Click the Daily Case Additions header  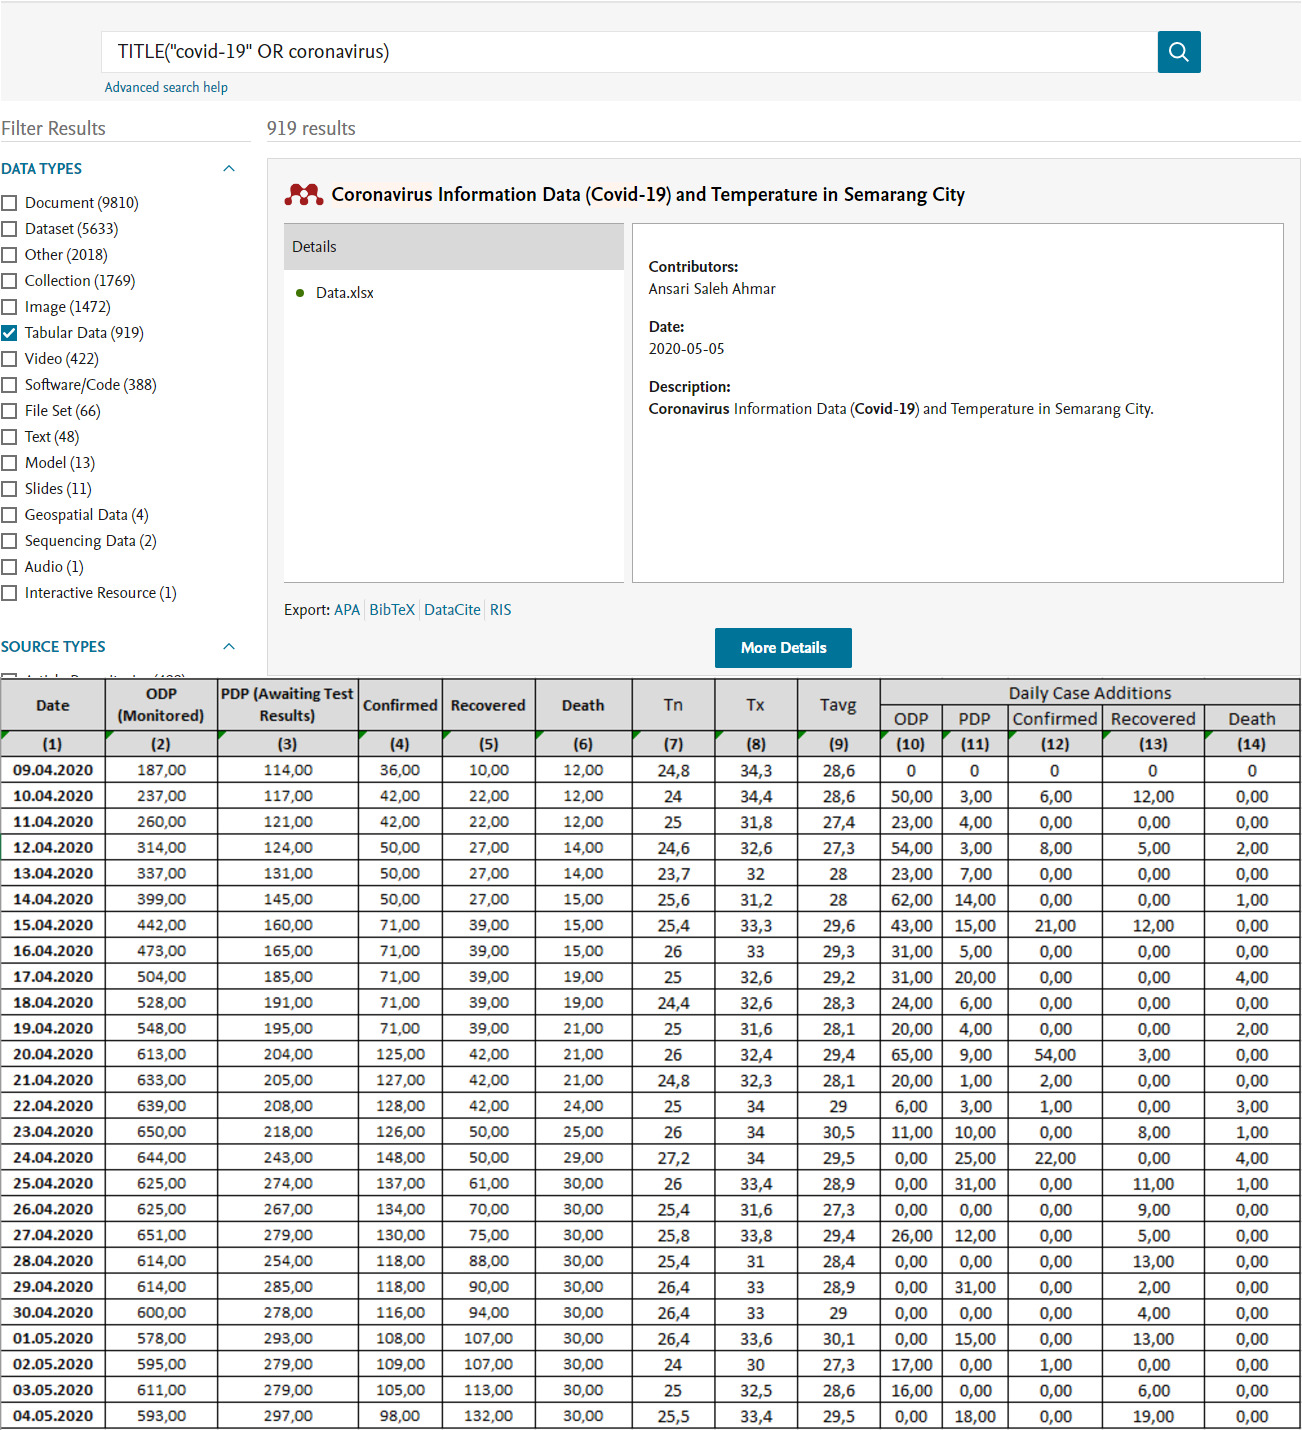[1090, 693]
